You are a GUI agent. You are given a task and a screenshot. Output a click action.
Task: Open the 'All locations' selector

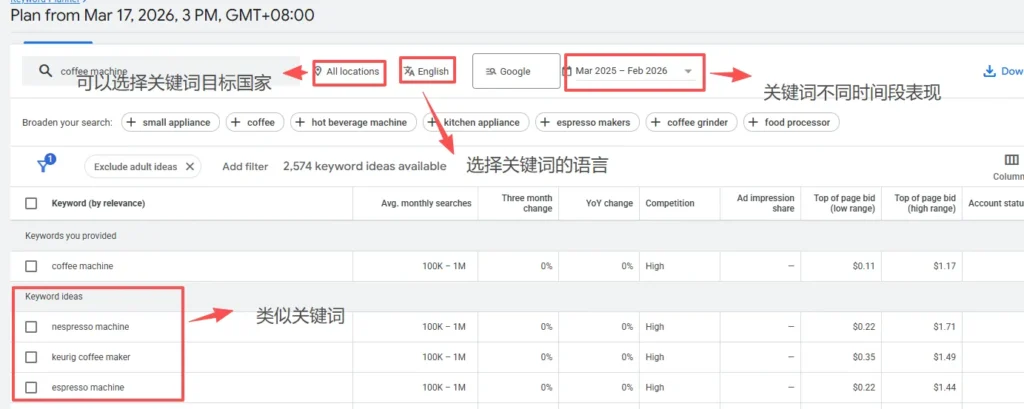[347, 71]
